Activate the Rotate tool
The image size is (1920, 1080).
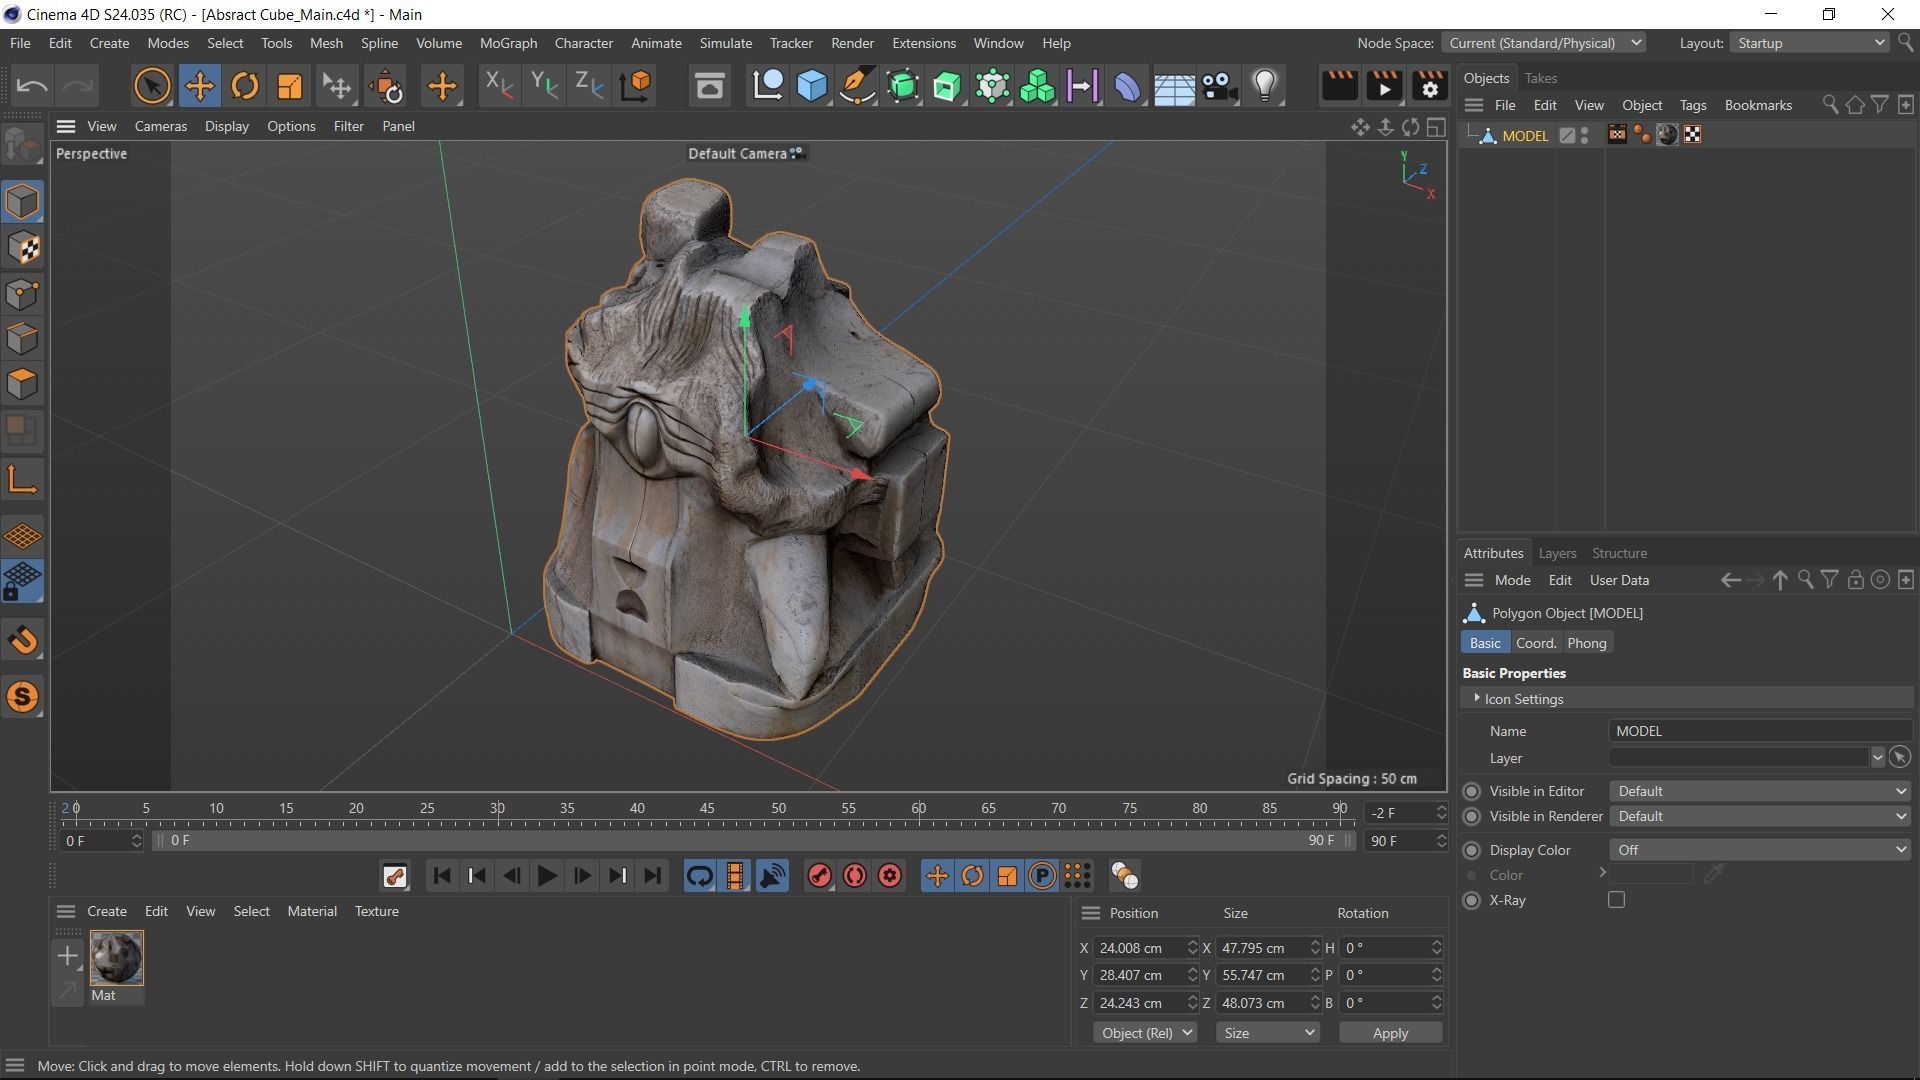(244, 86)
